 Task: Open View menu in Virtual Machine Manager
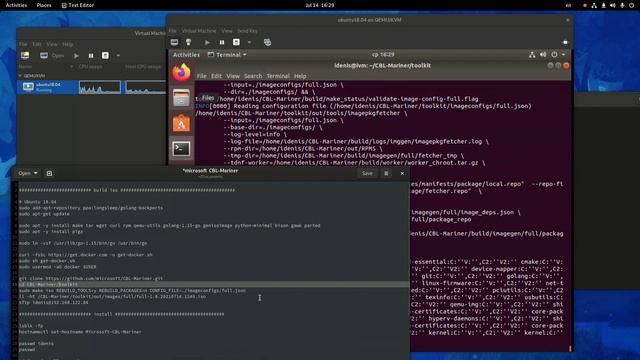tap(52, 44)
